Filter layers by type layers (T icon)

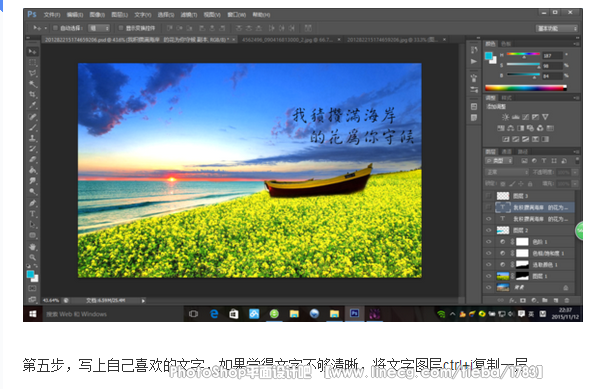click(x=544, y=161)
